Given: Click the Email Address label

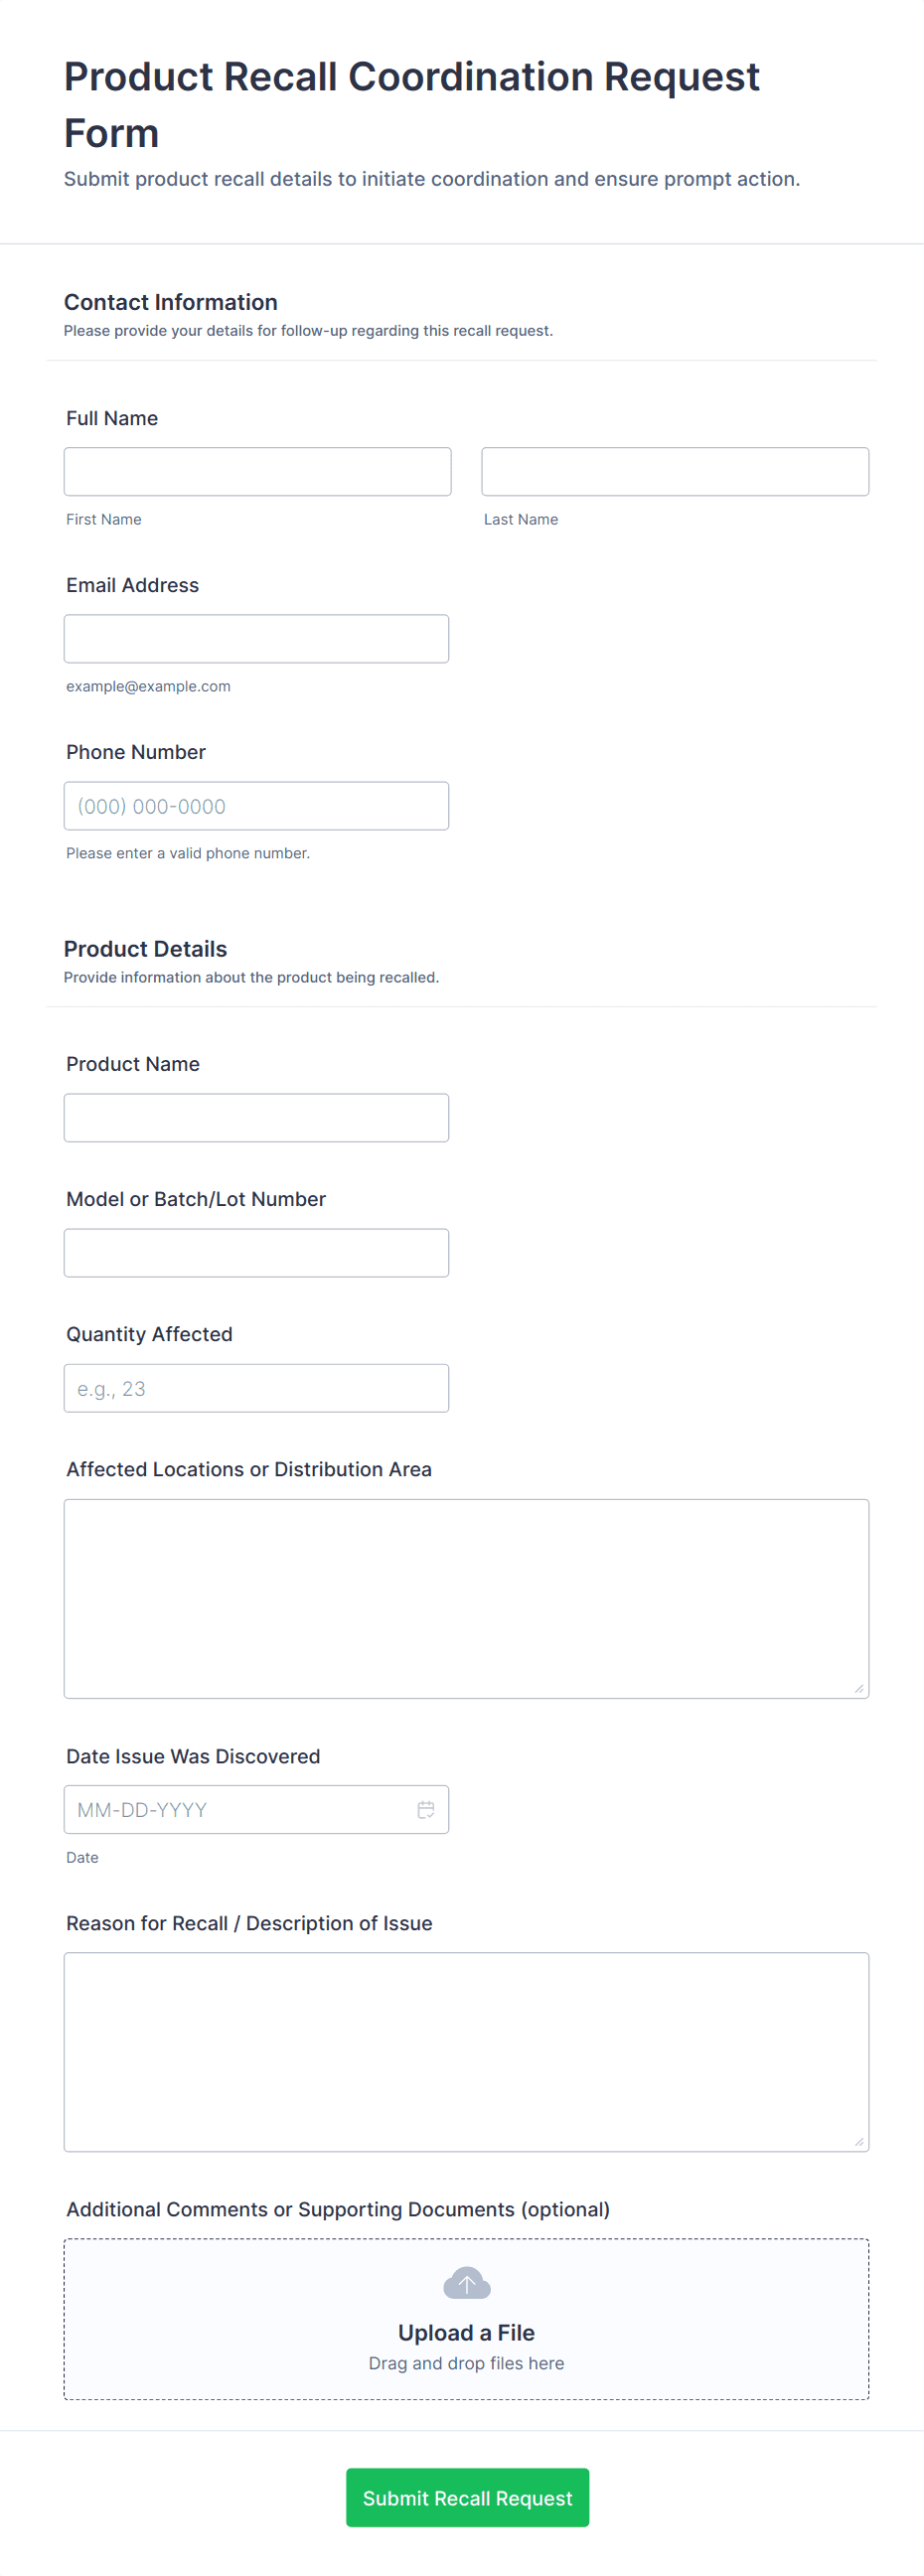Looking at the screenshot, I should [132, 585].
